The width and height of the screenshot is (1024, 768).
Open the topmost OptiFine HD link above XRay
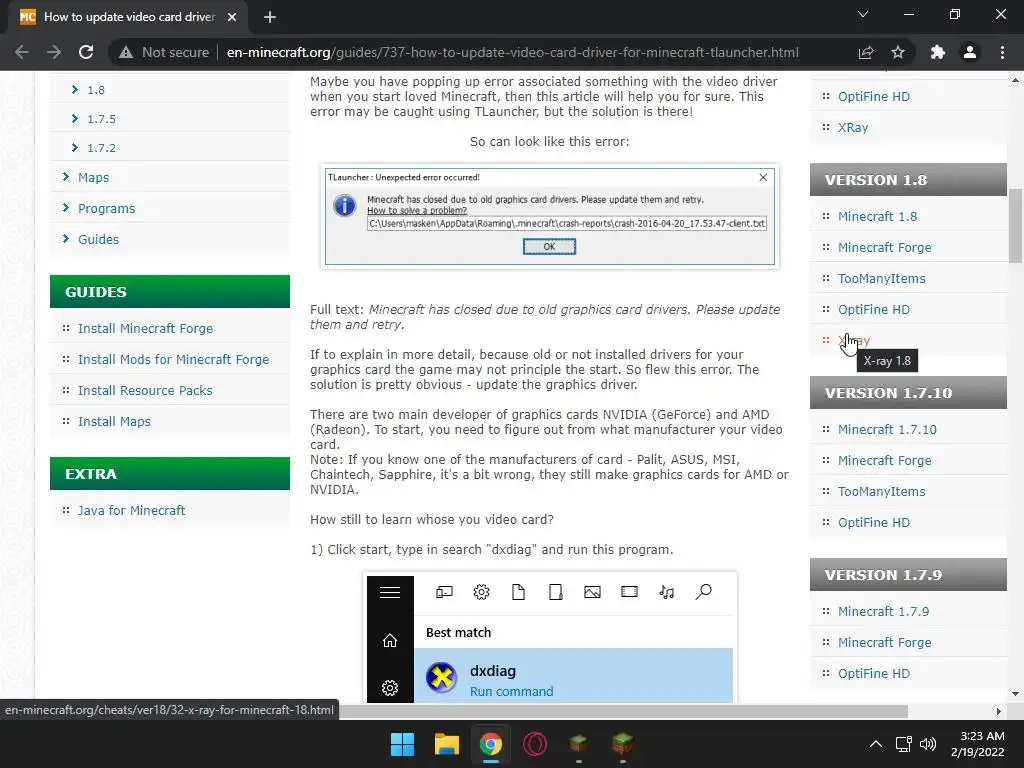[874, 97]
